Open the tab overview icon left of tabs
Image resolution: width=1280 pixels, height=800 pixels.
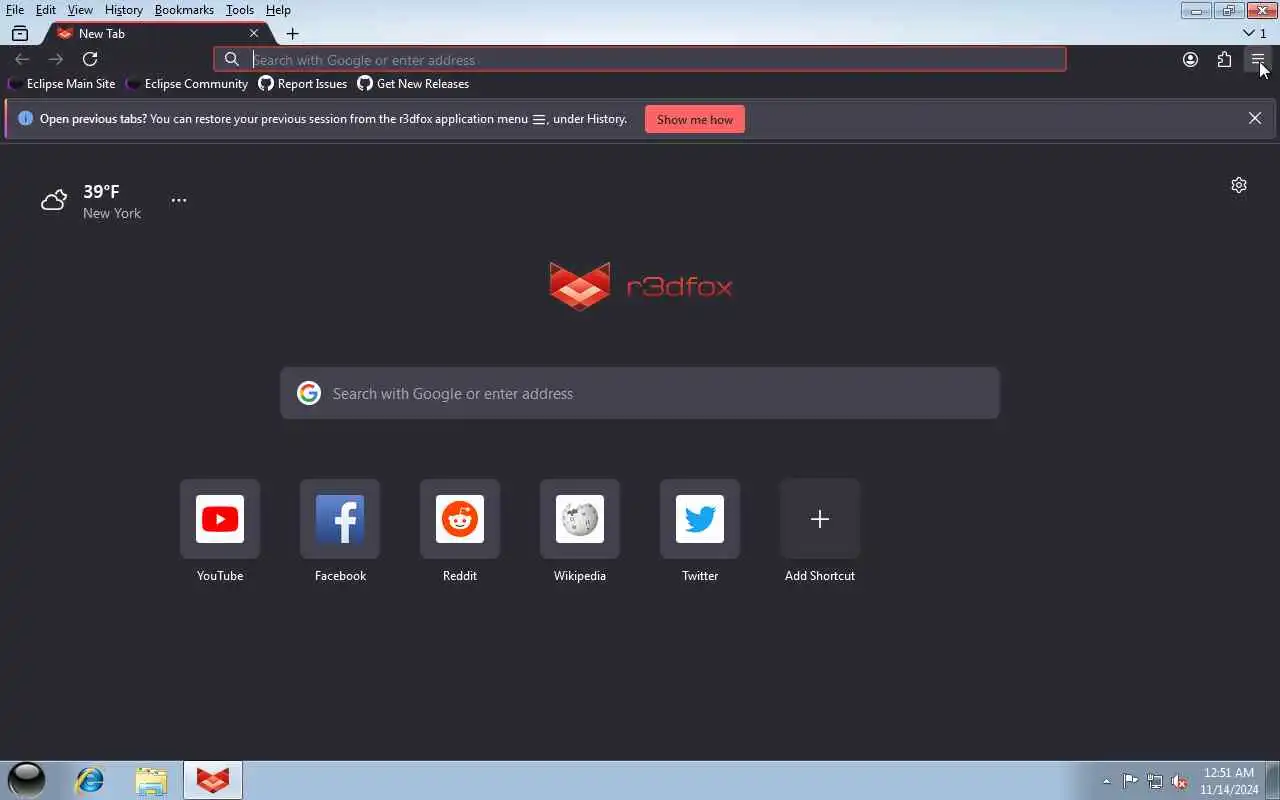(x=20, y=34)
